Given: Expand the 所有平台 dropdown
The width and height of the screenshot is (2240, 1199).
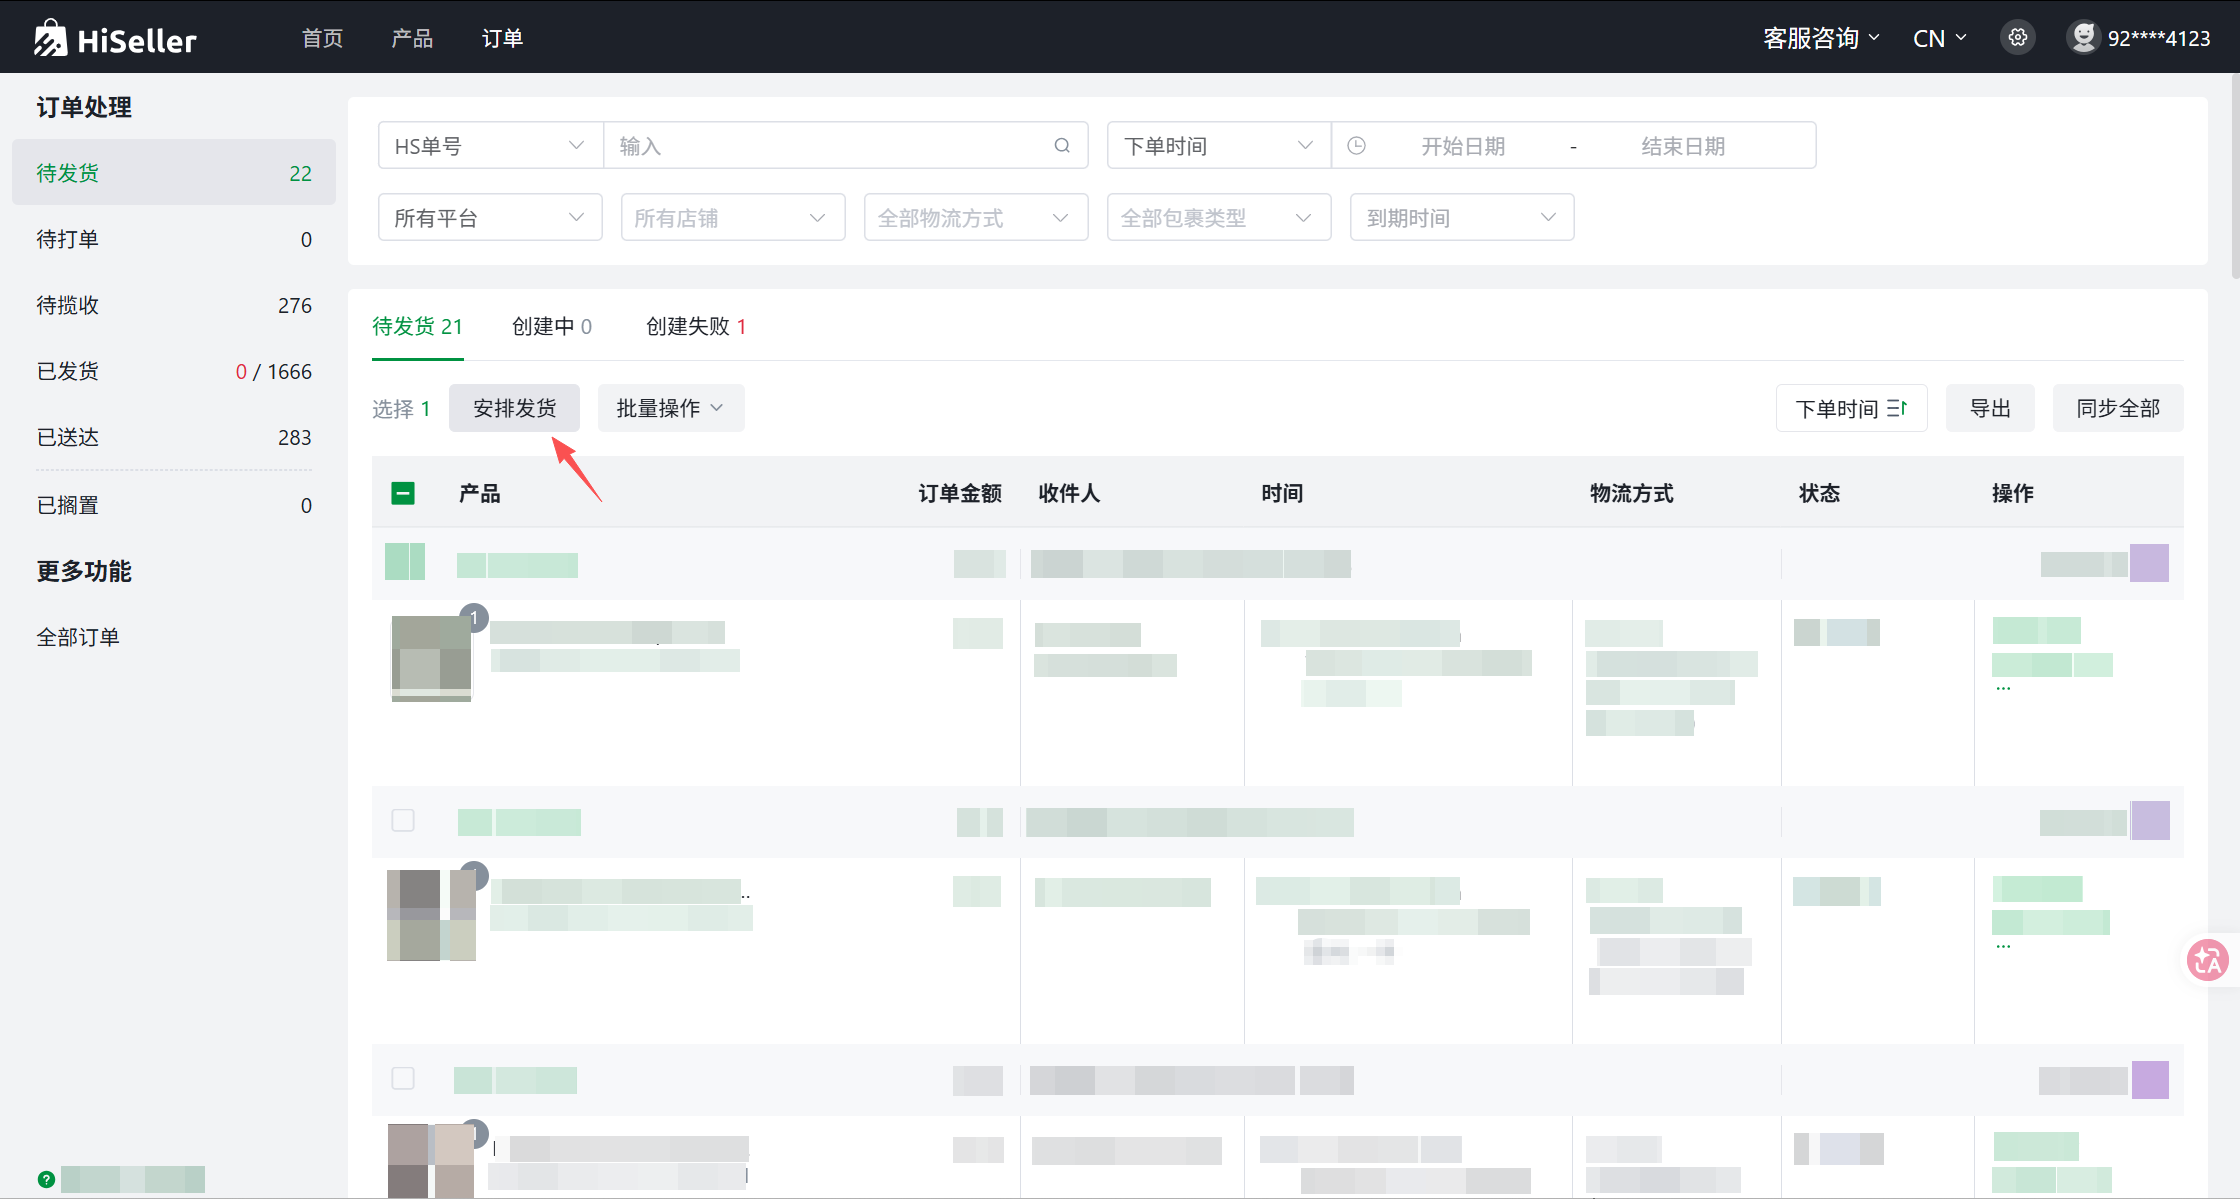Looking at the screenshot, I should 490,218.
